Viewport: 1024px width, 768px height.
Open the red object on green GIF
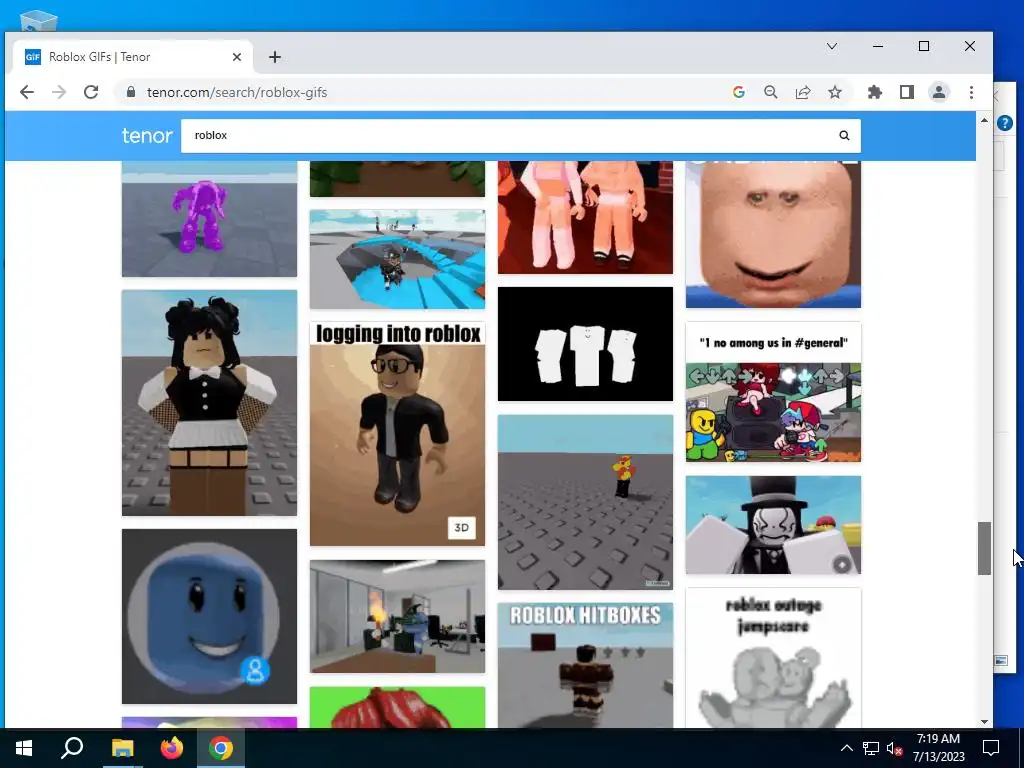pos(397,707)
